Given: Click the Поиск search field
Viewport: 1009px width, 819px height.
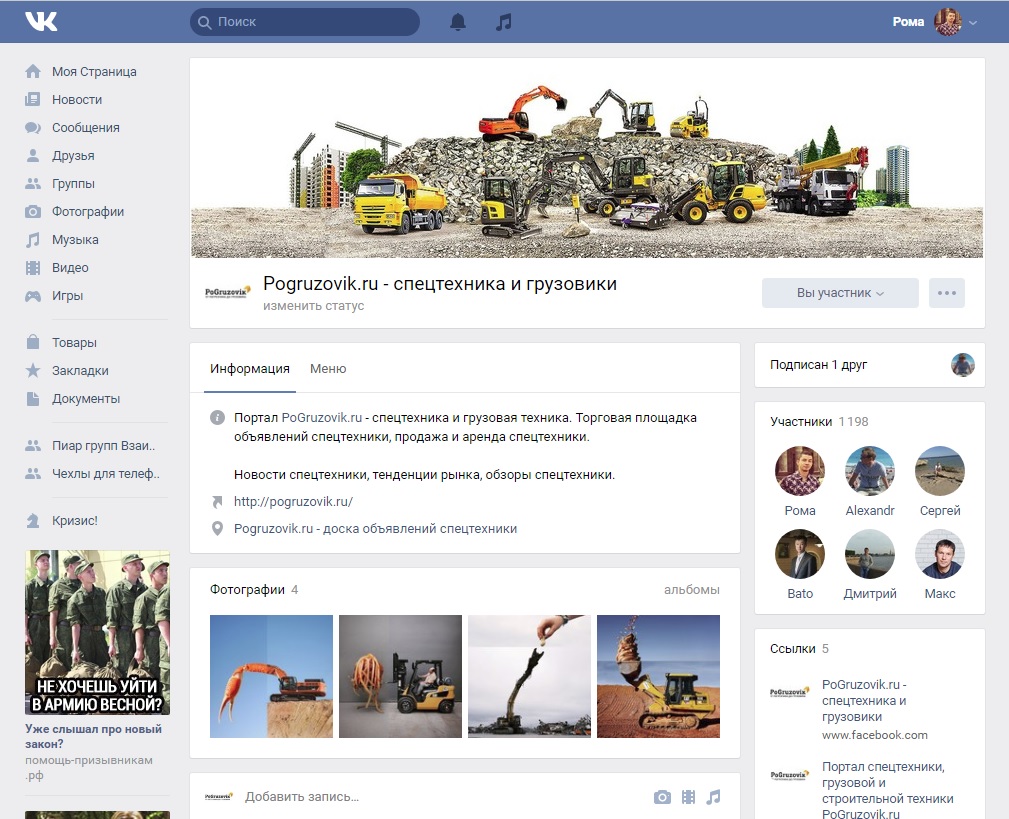Looking at the screenshot, I should [x=305, y=22].
